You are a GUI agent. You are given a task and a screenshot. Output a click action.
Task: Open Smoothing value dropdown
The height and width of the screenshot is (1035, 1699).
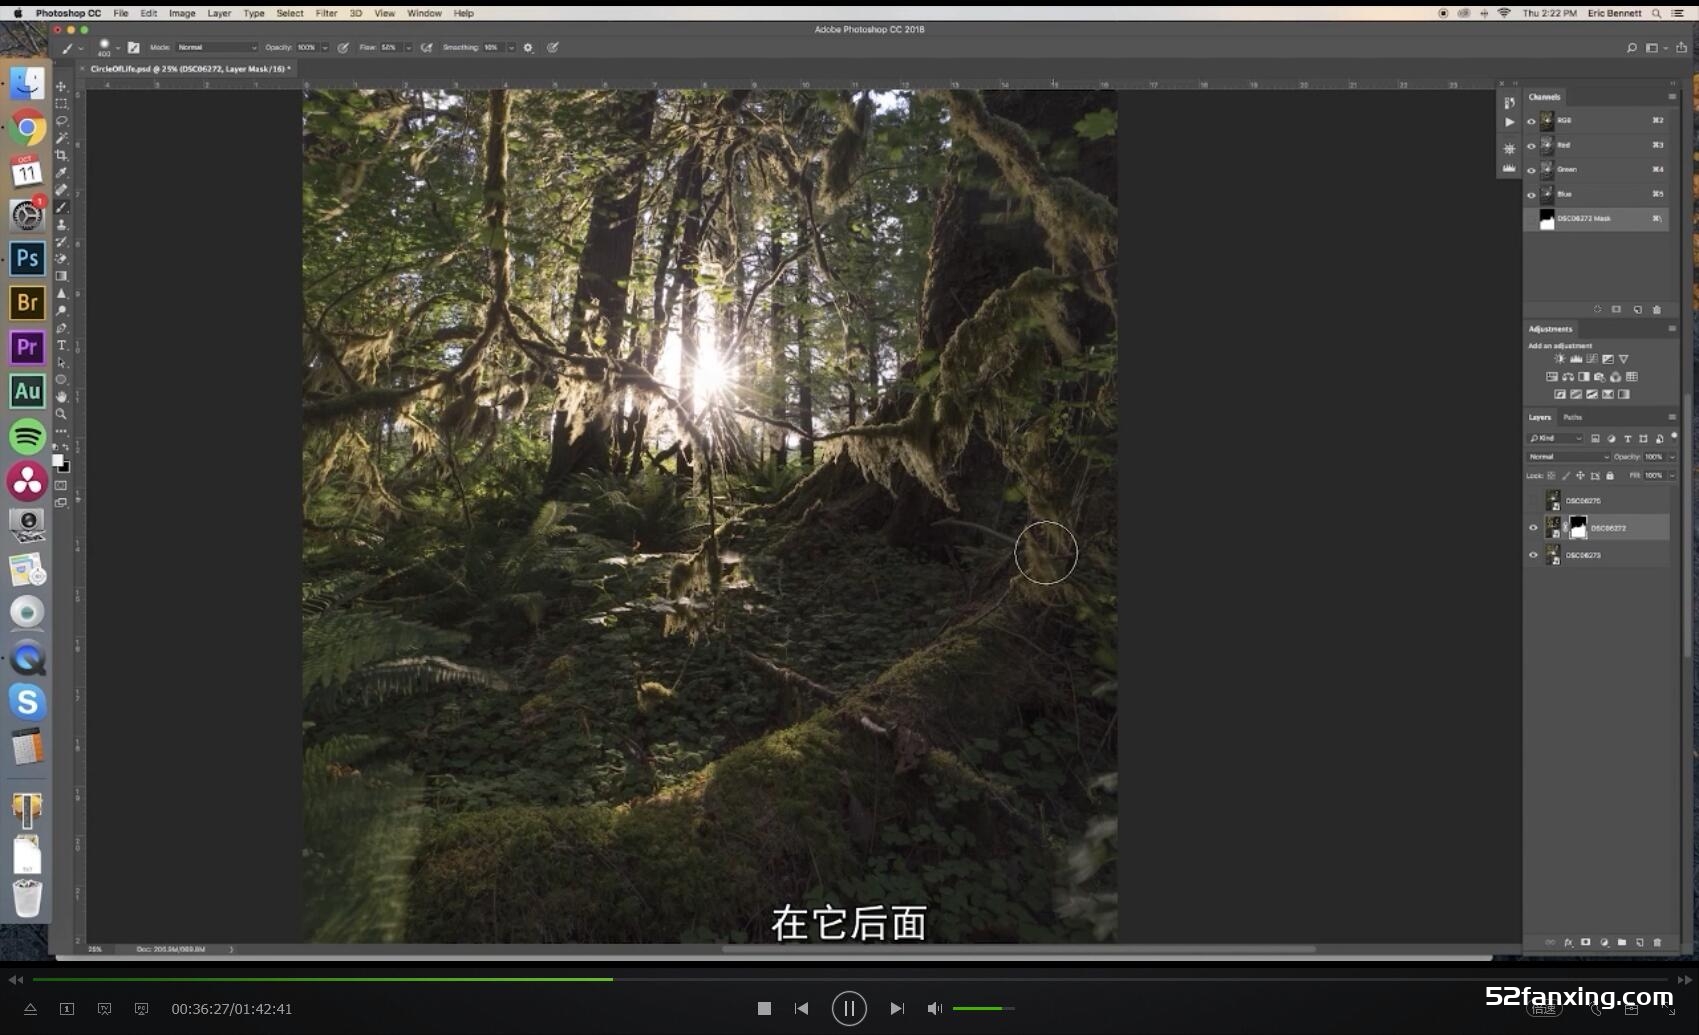click(511, 47)
